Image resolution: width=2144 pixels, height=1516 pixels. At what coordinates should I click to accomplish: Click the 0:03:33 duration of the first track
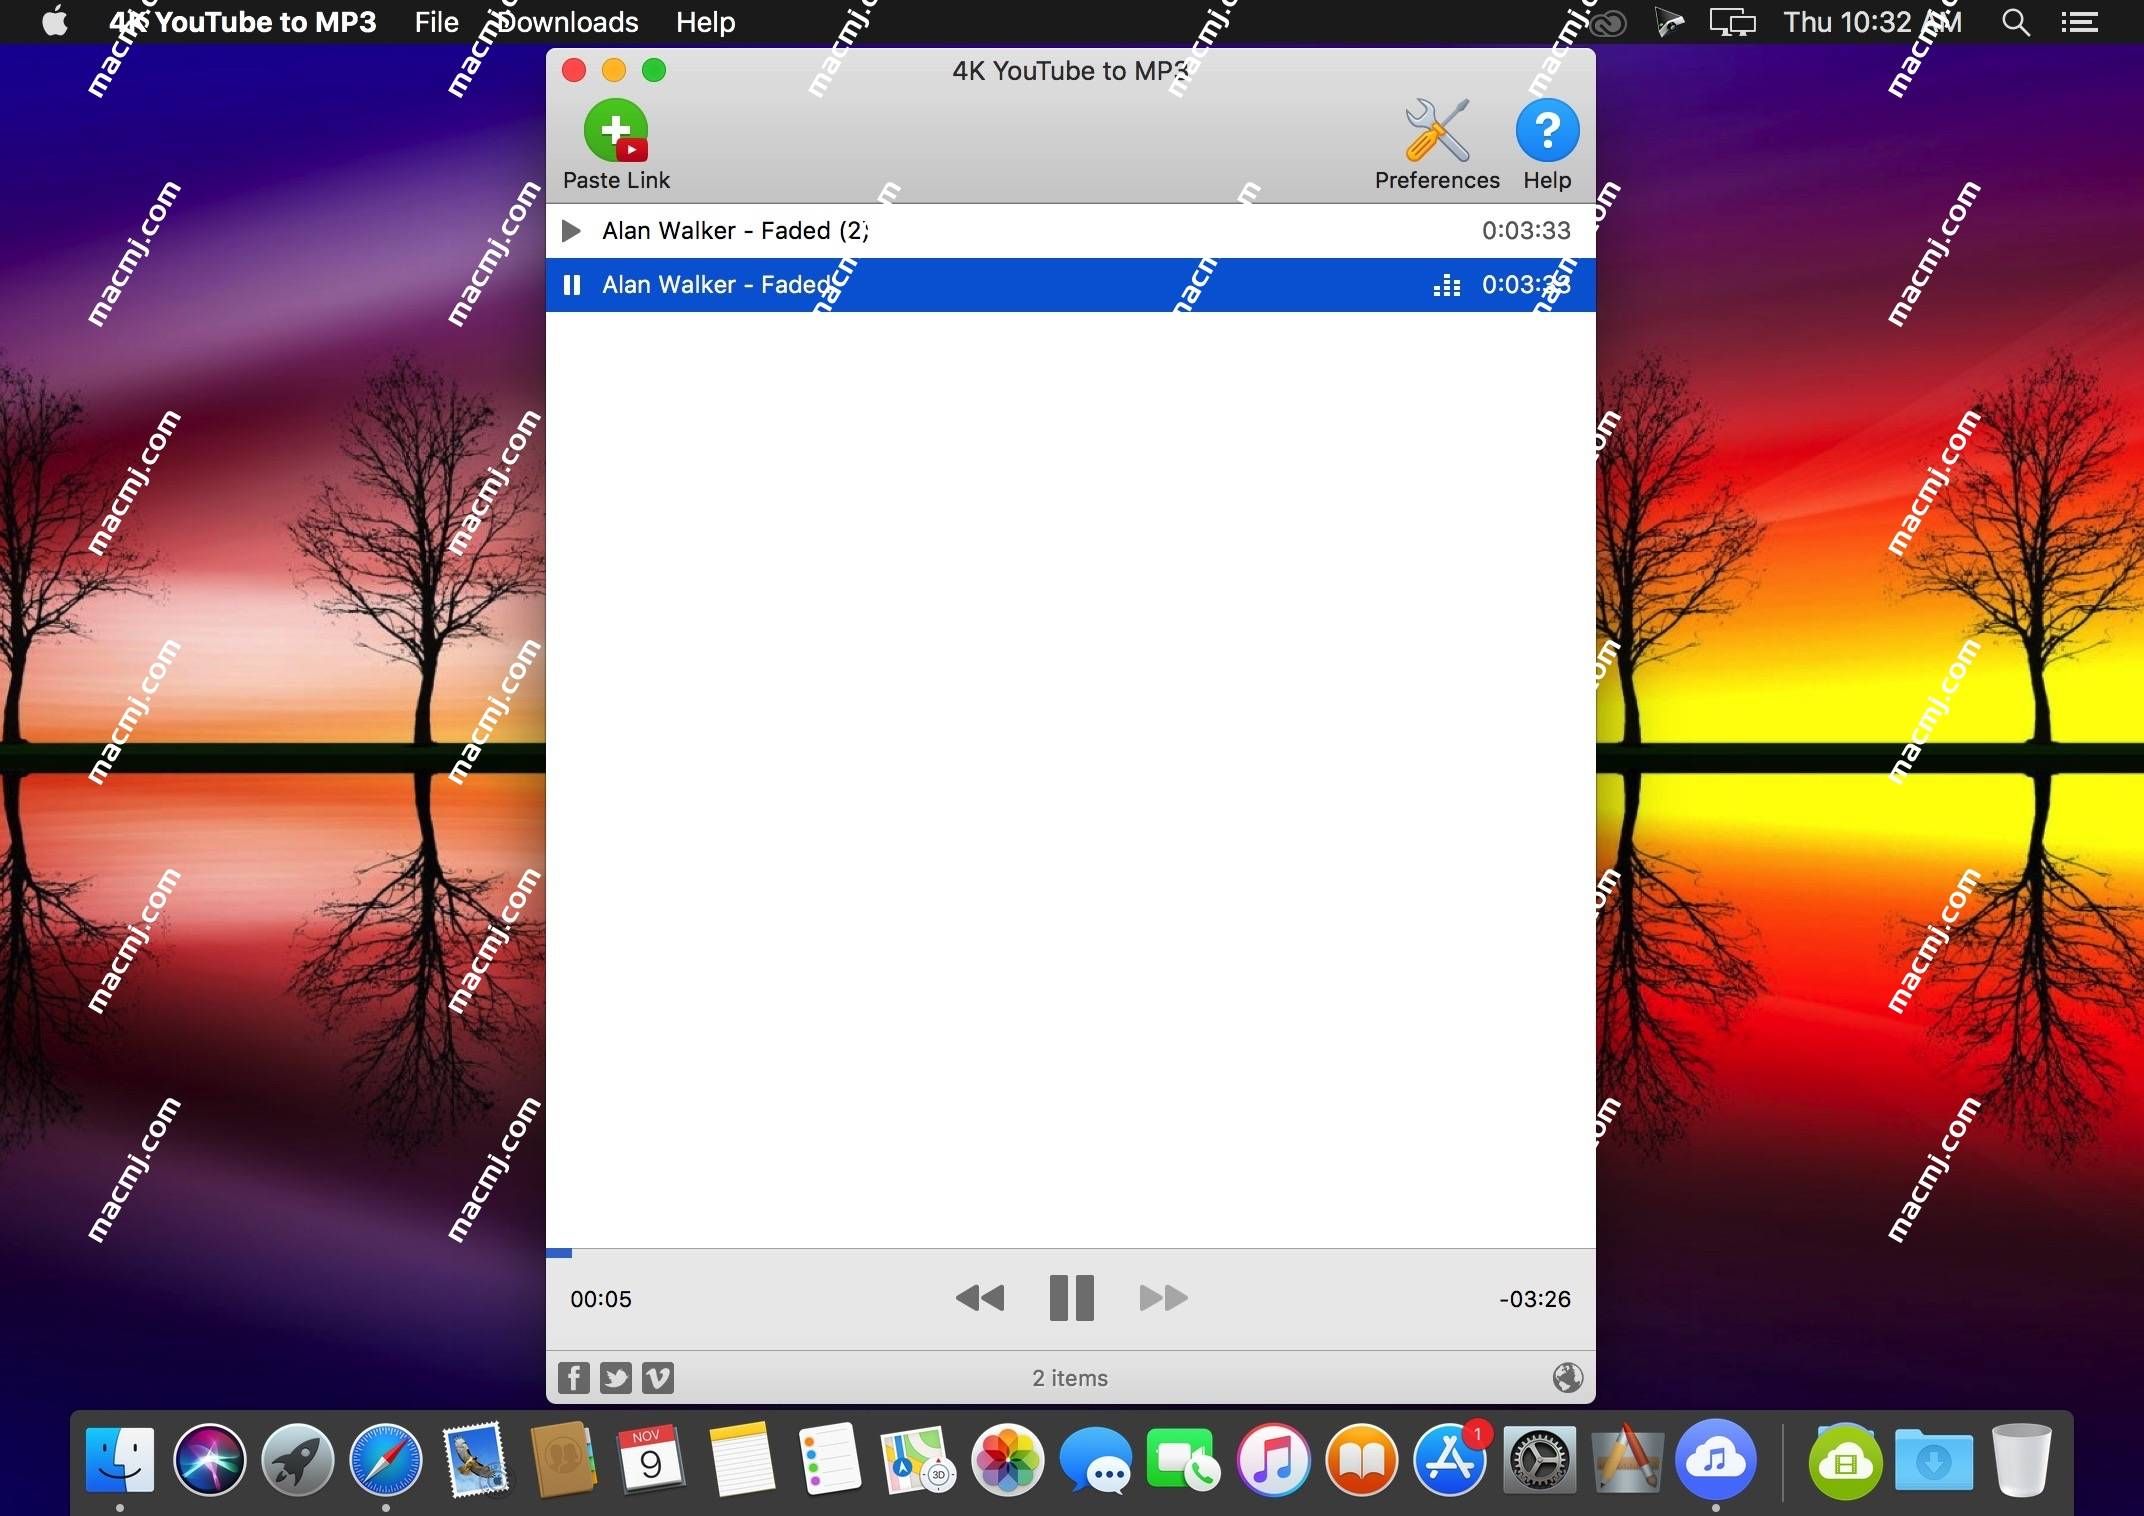tap(1526, 231)
